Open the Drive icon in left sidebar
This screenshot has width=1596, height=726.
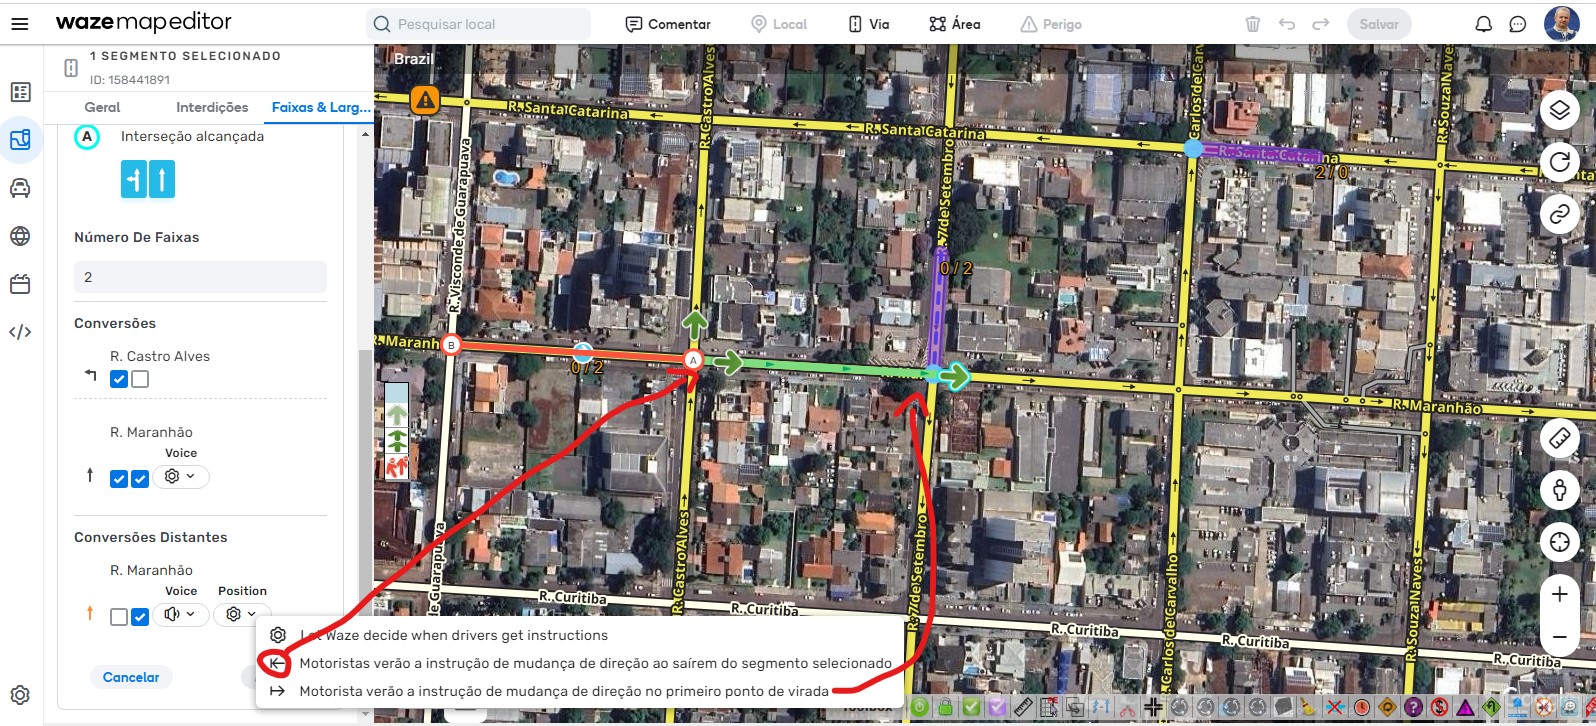(x=20, y=188)
